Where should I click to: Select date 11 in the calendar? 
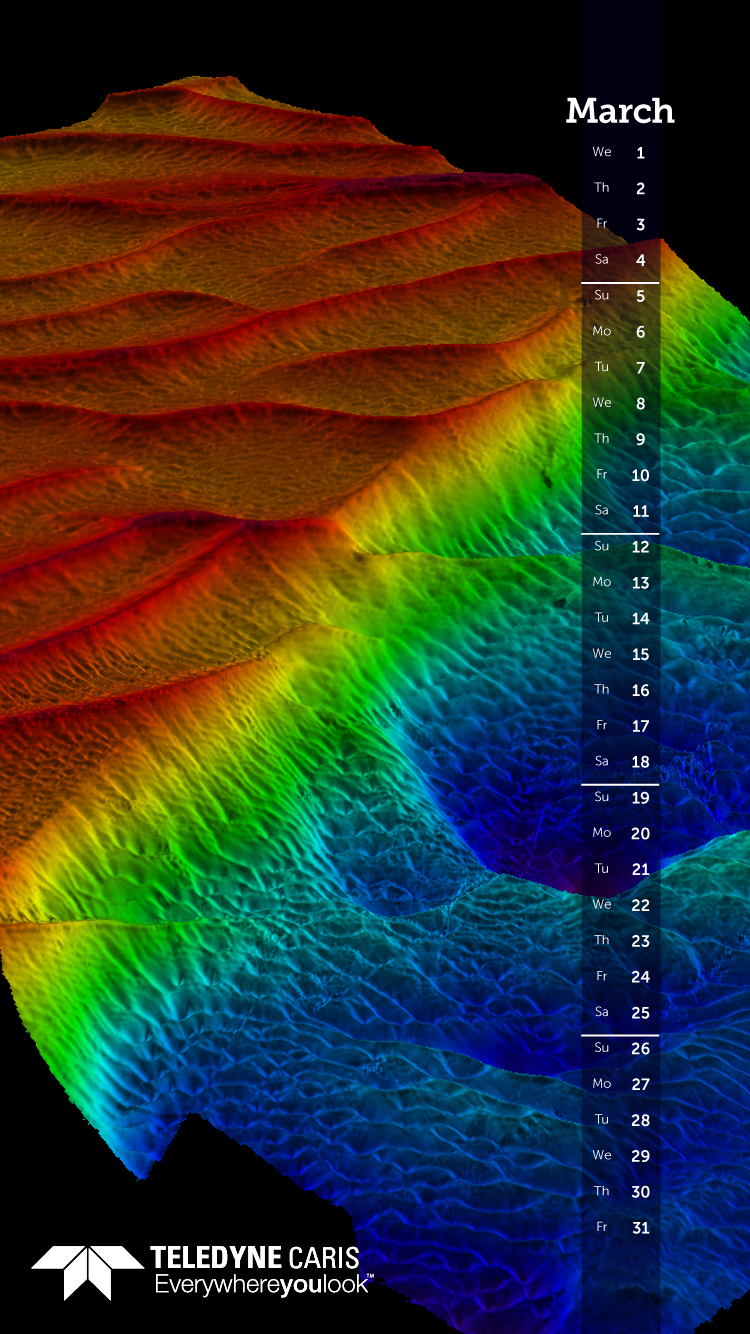tap(641, 511)
